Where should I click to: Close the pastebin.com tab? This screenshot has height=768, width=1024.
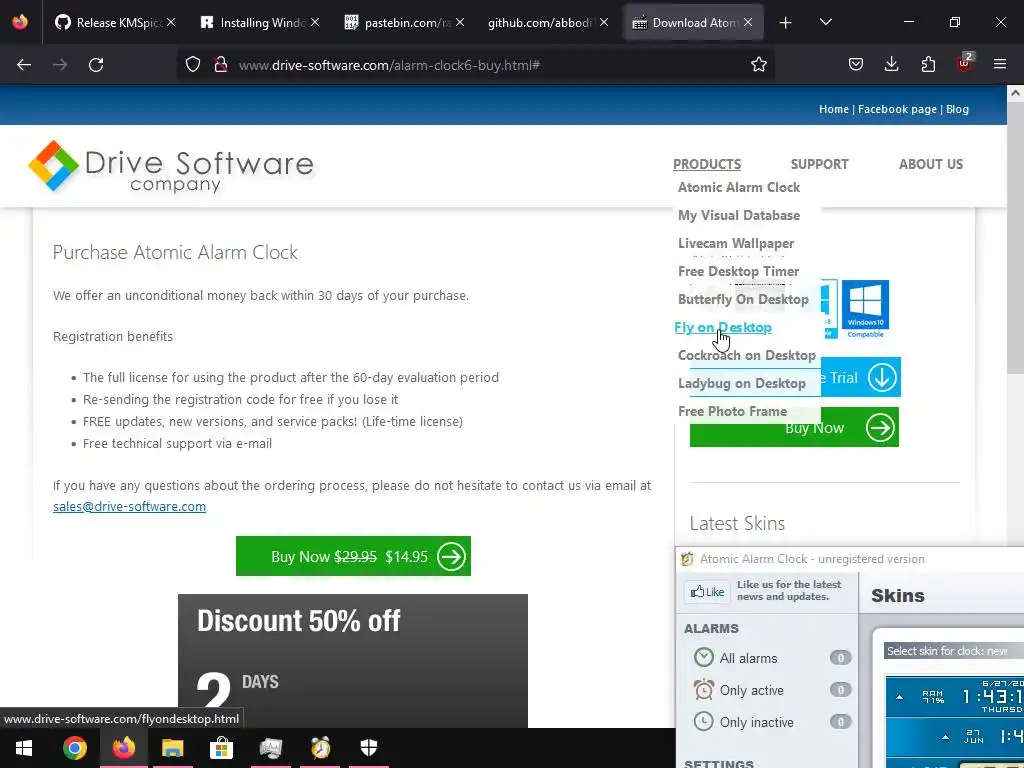pos(460,22)
